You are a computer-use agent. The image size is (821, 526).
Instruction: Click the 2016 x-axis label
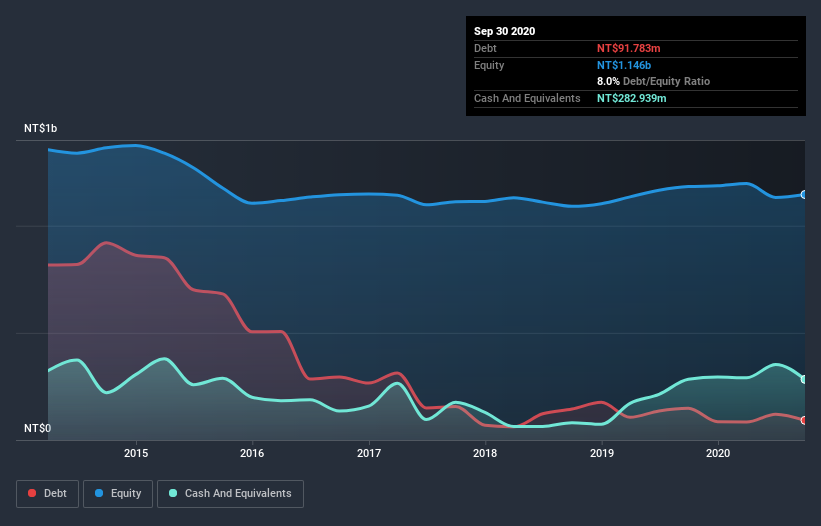tap(252, 453)
